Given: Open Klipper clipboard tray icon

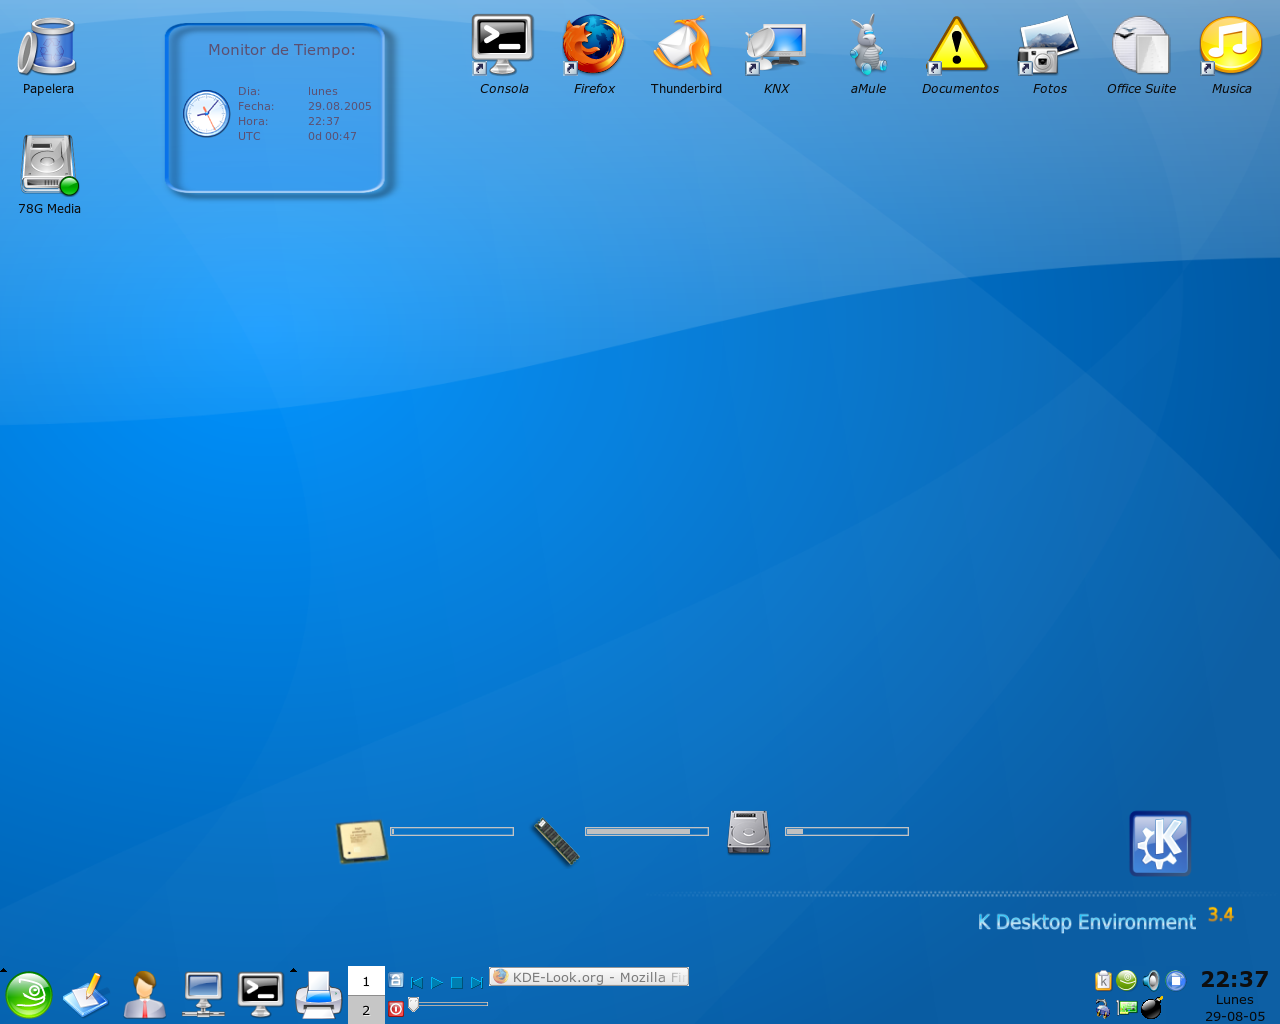Looking at the screenshot, I should tap(1103, 981).
